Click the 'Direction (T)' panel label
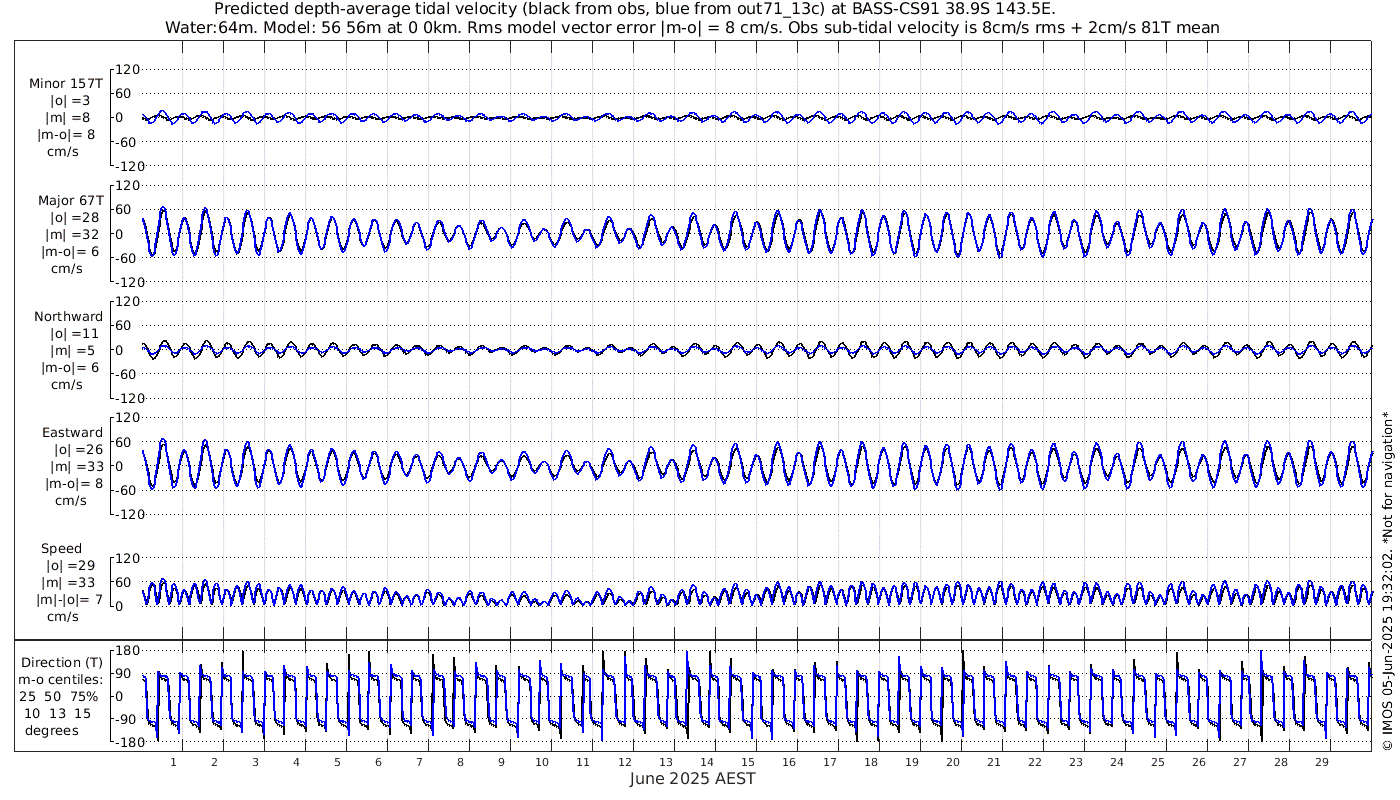This screenshot has height=800, width=1400. pos(61,663)
